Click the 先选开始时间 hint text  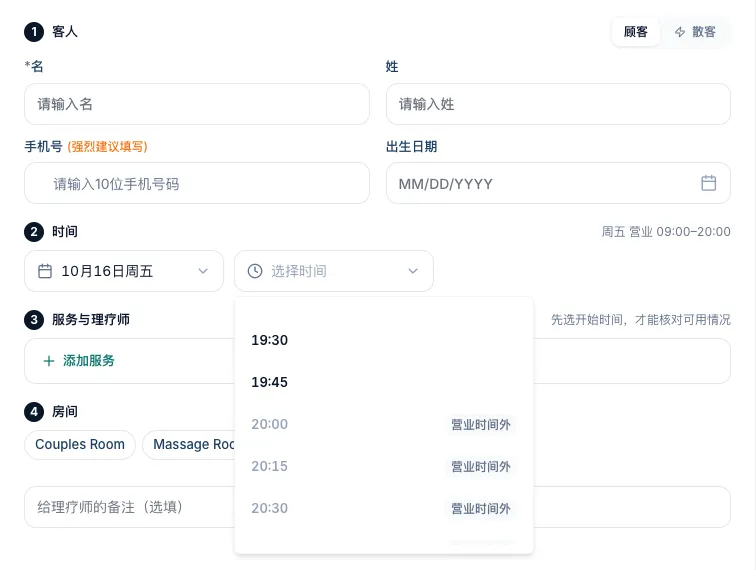tap(641, 319)
